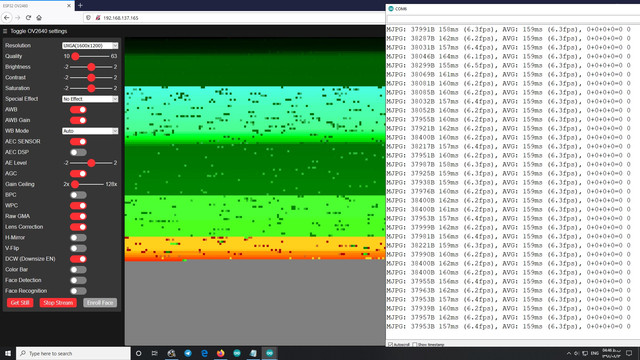Image resolution: width=640 pixels, height=360 pixels.
Task: Click the Get Still button
Action: click(x=20, y=303)
